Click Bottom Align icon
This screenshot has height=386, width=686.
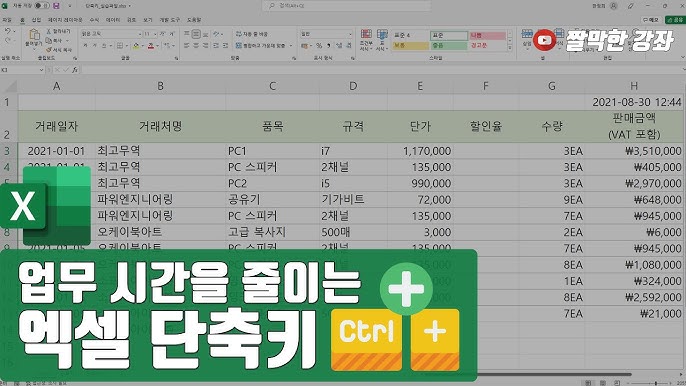(x=206, y=34)
